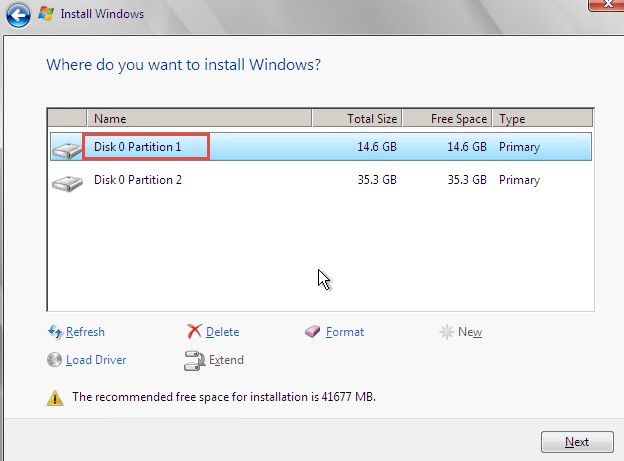Image resolution: width=624 pixels, height=461 pixels.
Task: Click the yellow warning triangle icon
Action: point(55,398)
